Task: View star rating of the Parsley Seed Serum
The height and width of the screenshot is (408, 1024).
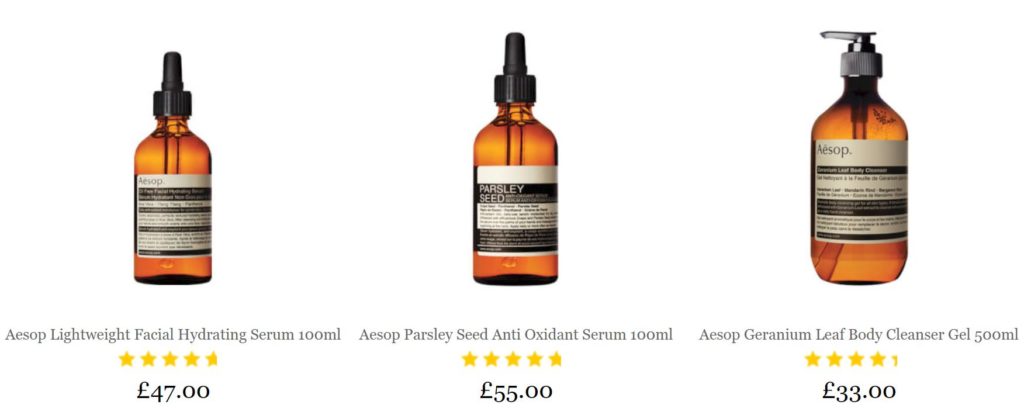Action: click(x=511, y=358)
